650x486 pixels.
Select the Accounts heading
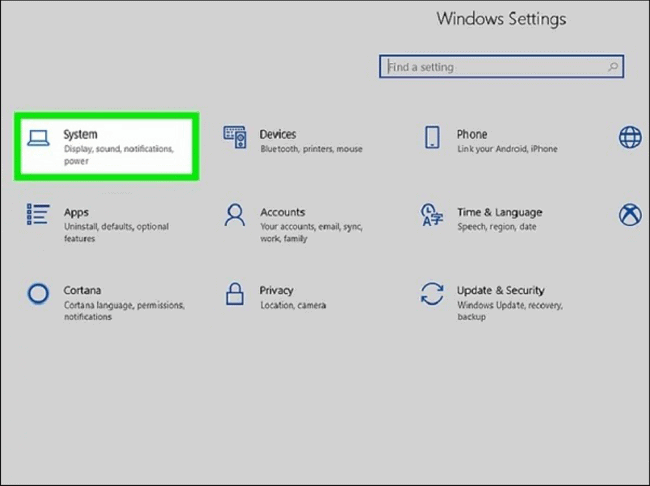(x=282, y=212)
